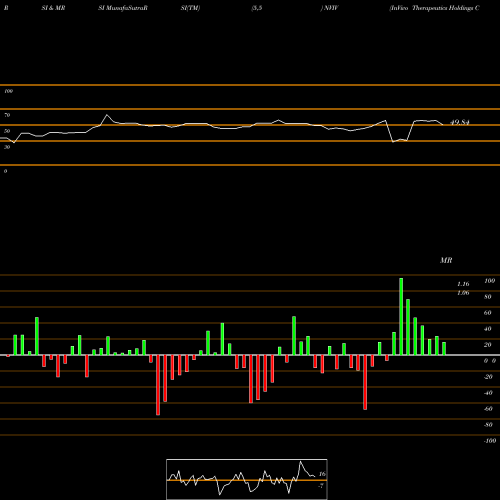
Task: Click the MR right axis label '-20'
Action: point(488,377)
